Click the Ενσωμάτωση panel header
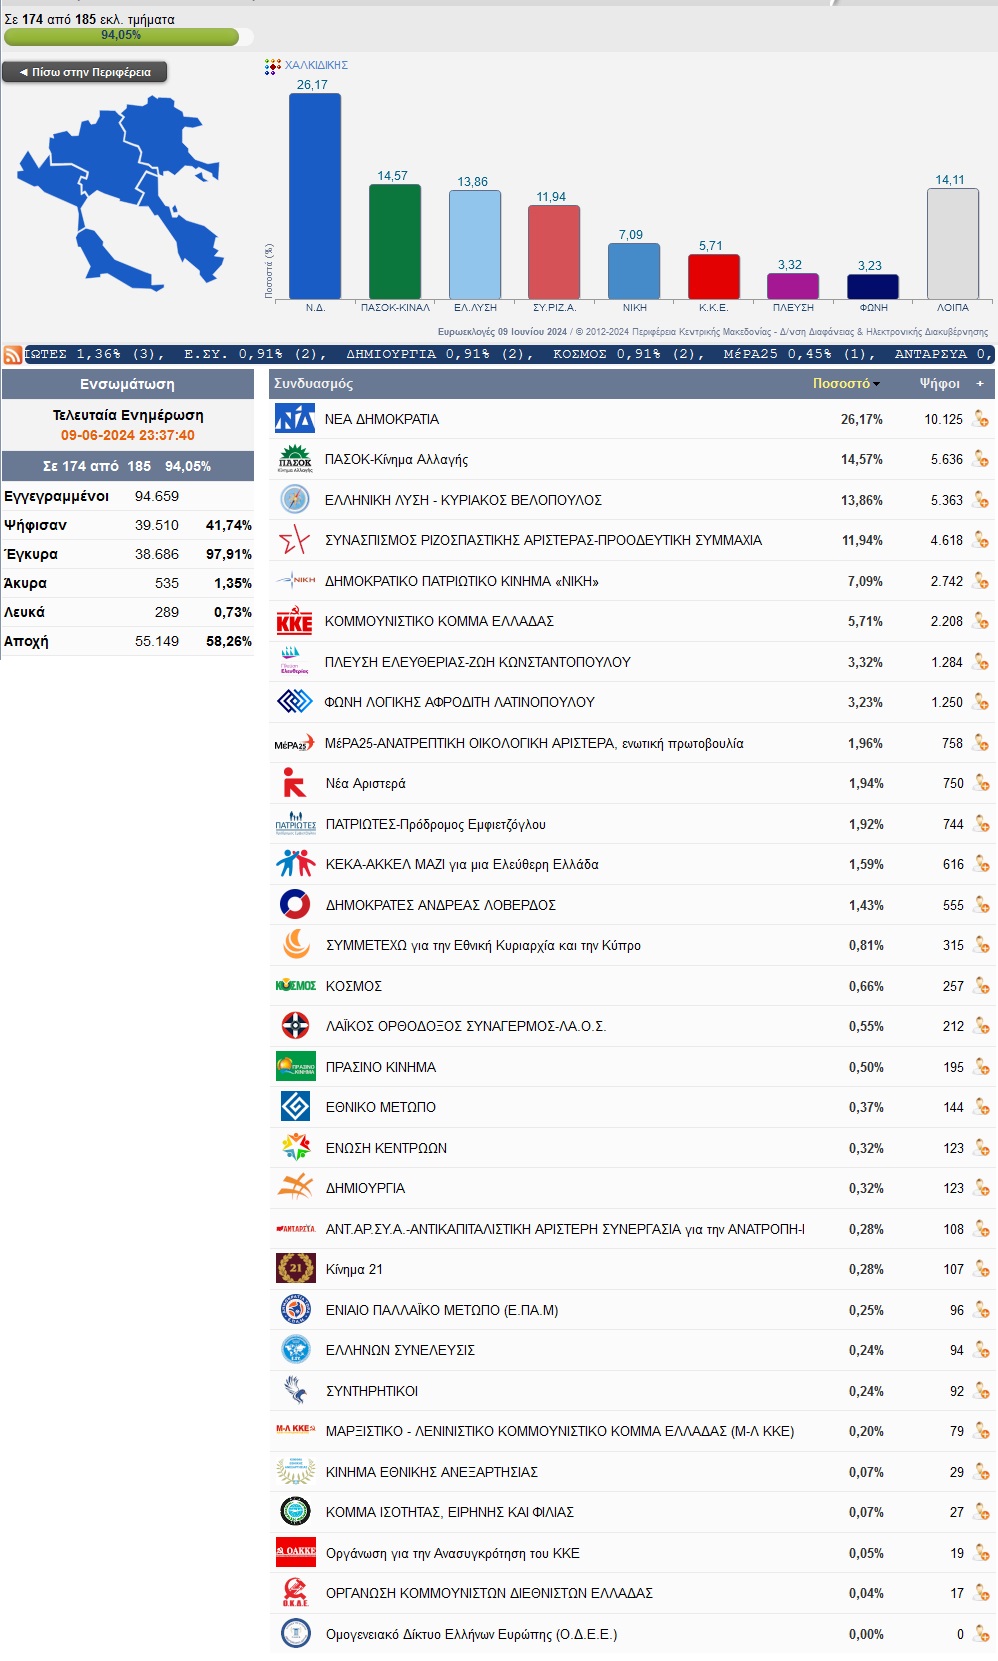This screenshot has width=998, height=1661. pos(127,384)
